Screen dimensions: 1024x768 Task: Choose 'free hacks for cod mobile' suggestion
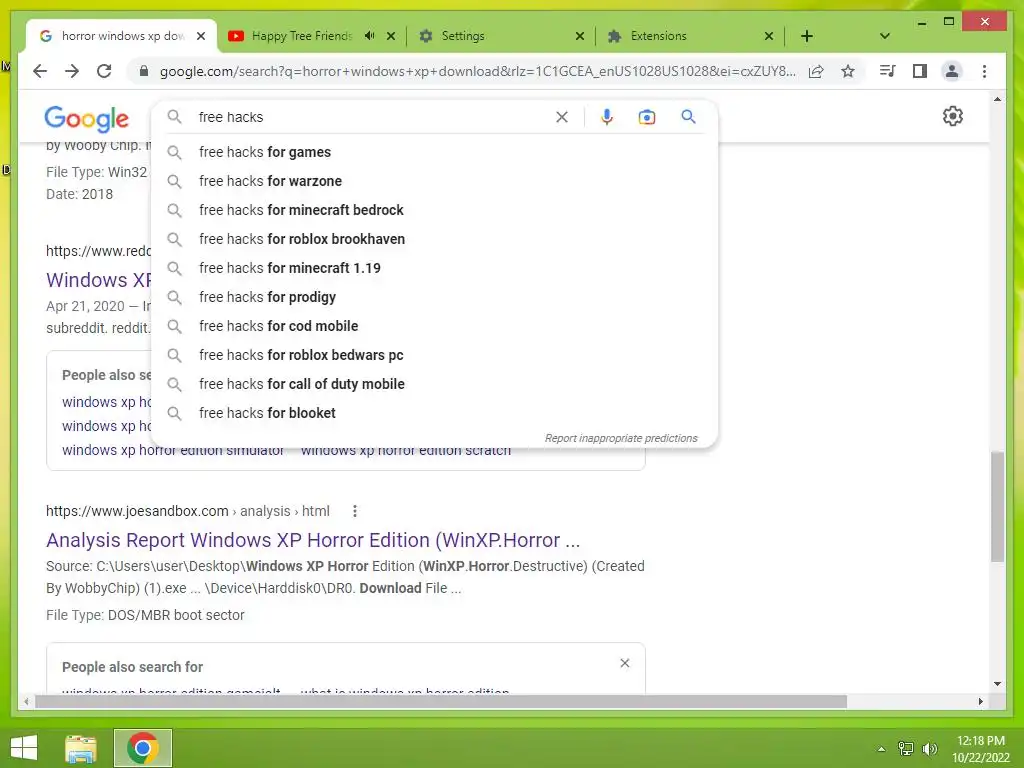click(x=434, y=326)
